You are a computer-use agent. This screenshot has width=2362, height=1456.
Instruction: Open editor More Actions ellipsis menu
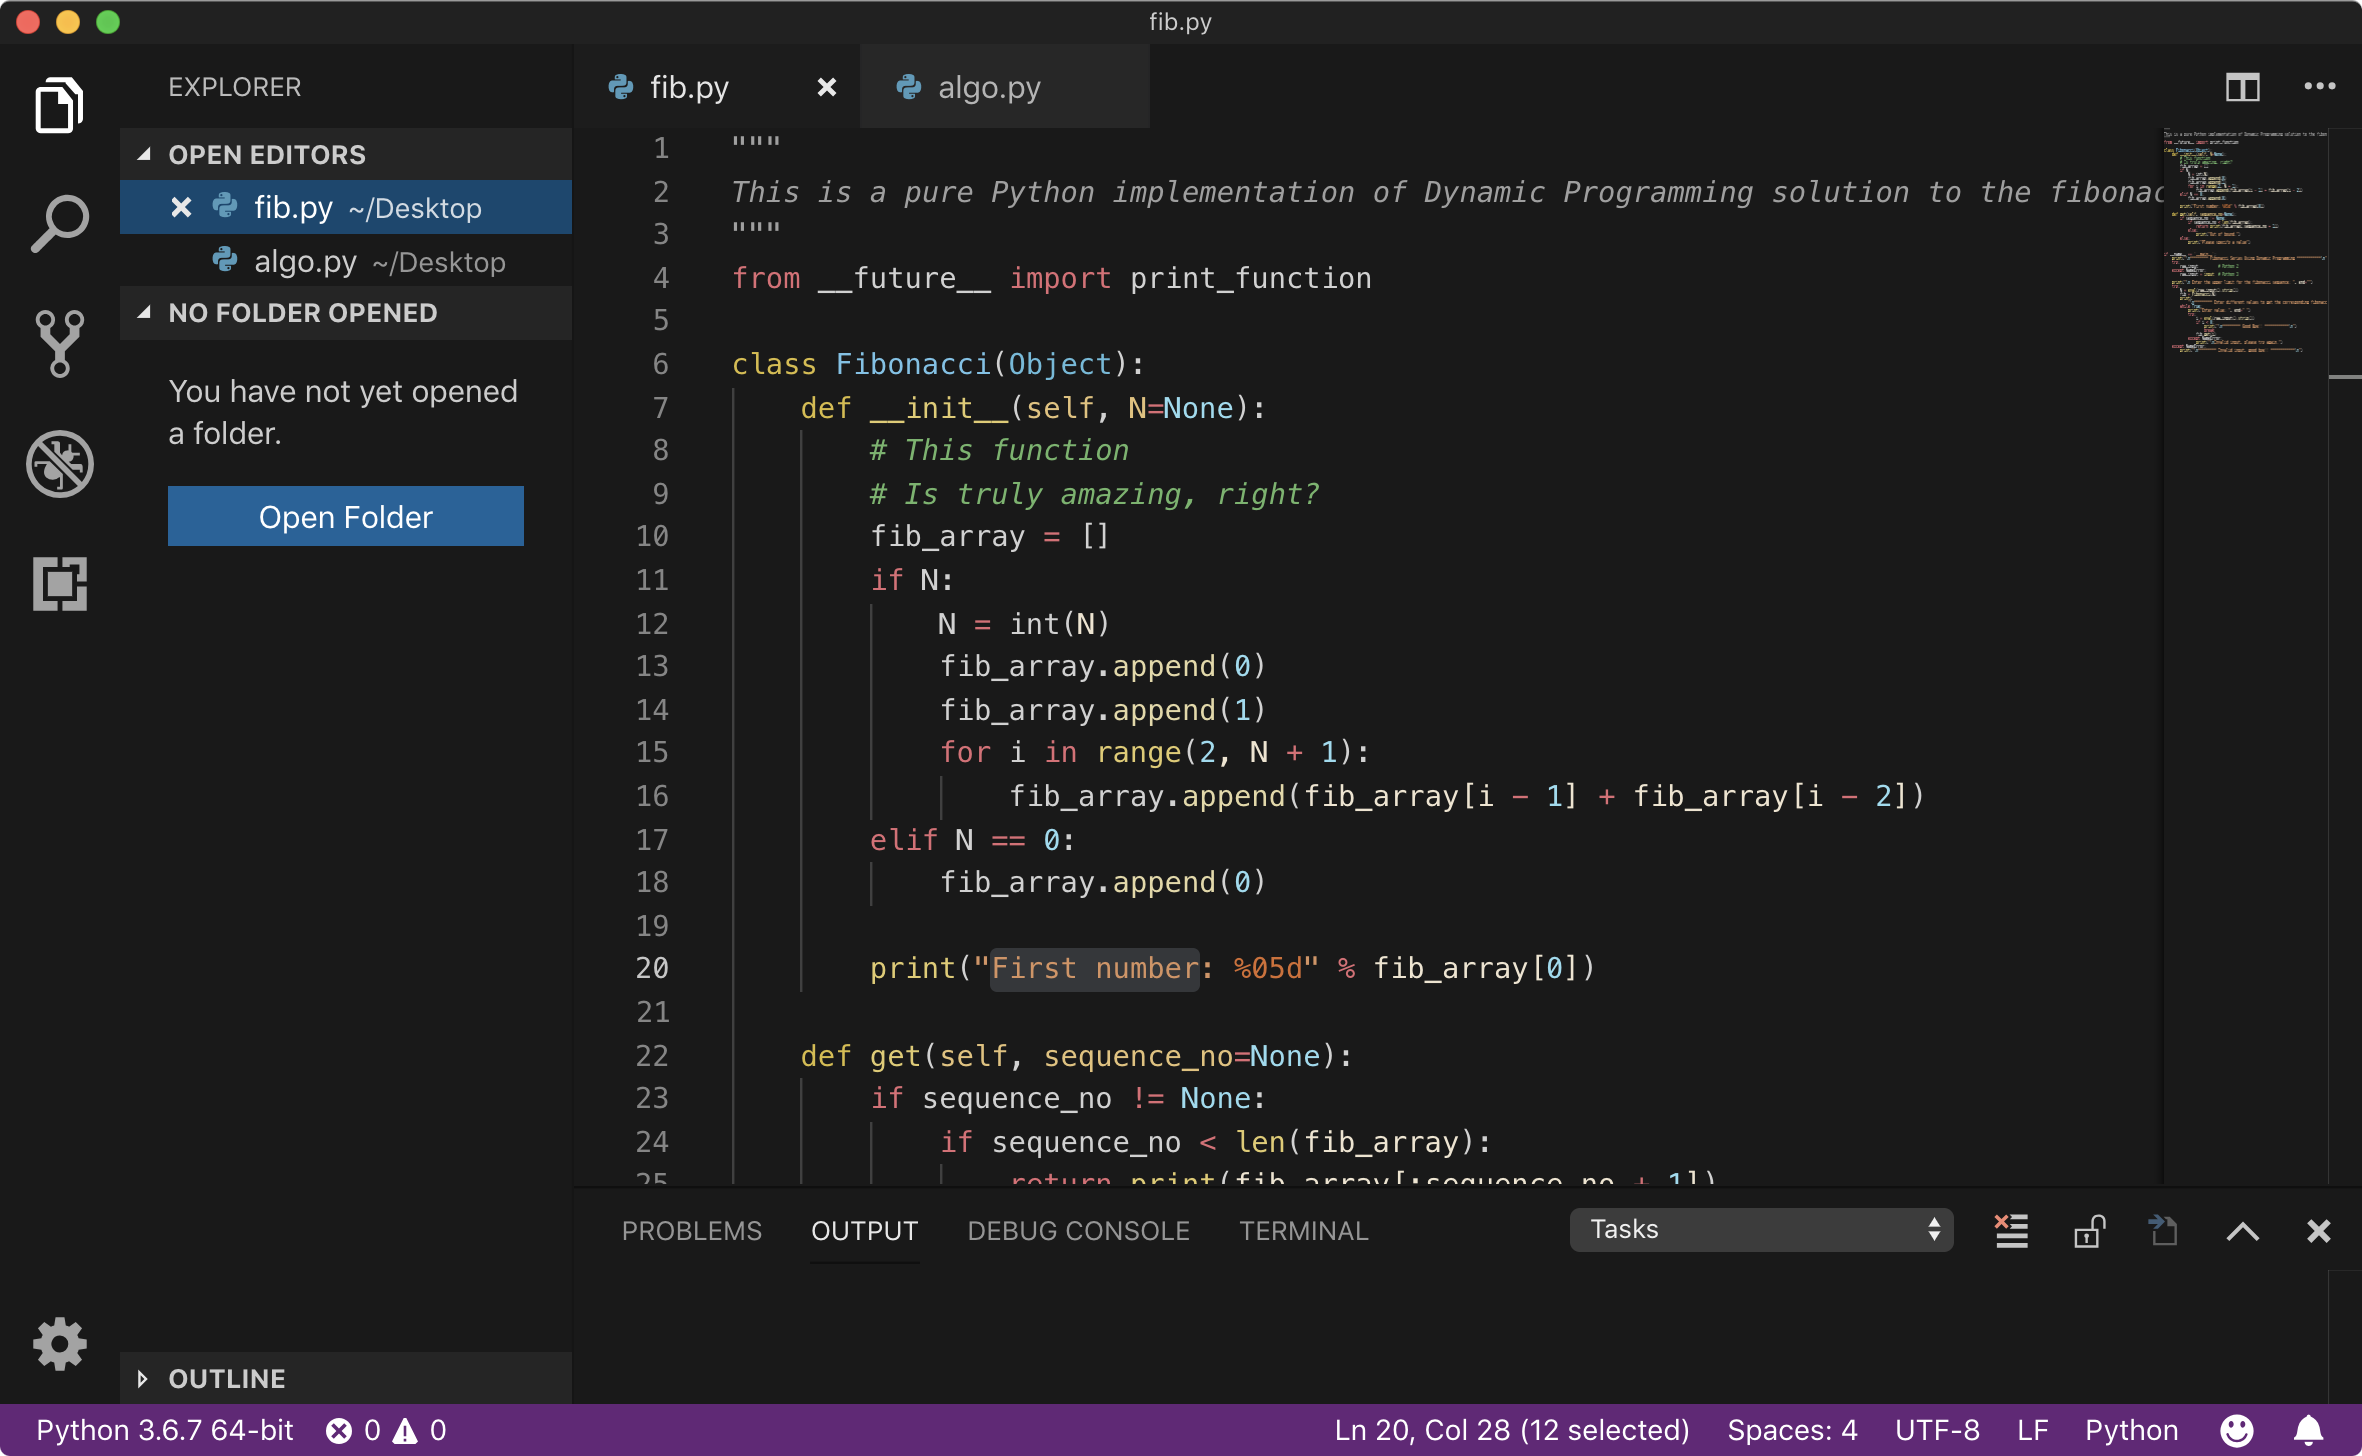point(2319,87)
